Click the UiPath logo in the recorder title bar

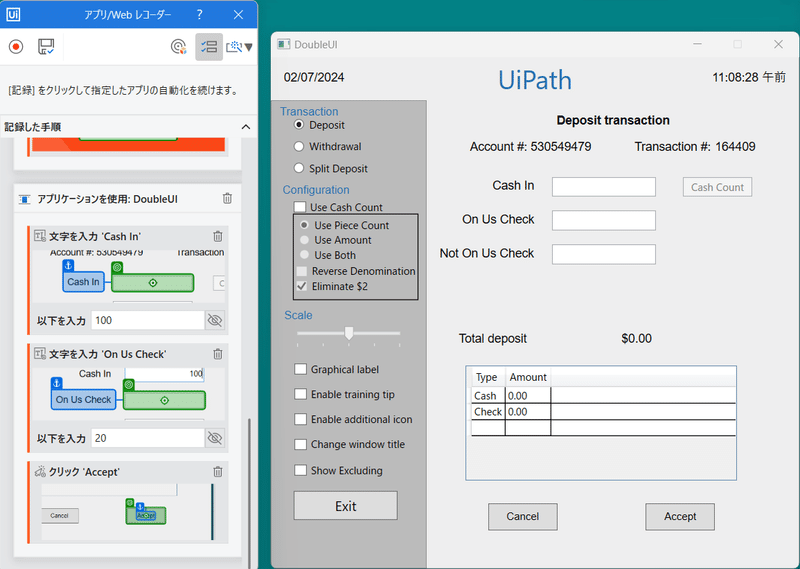click(13, 14)
